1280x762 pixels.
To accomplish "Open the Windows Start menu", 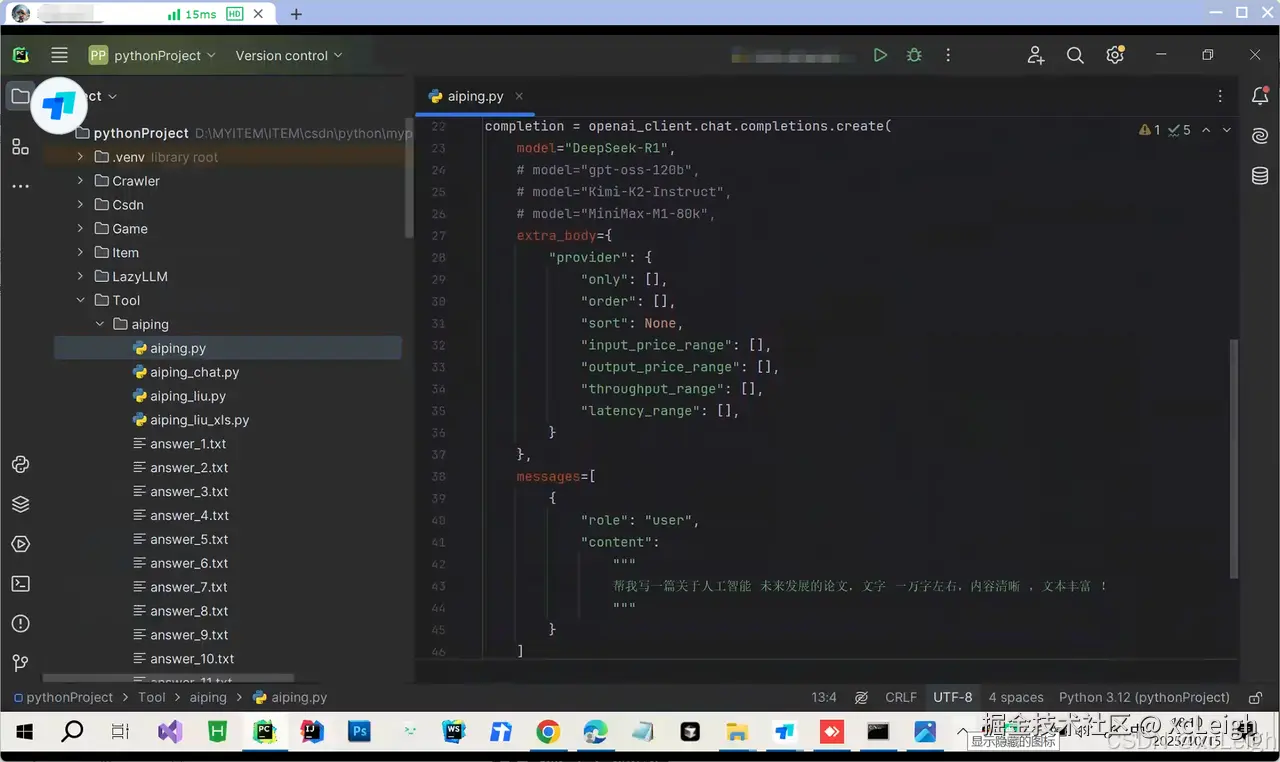I will point(24,732).
